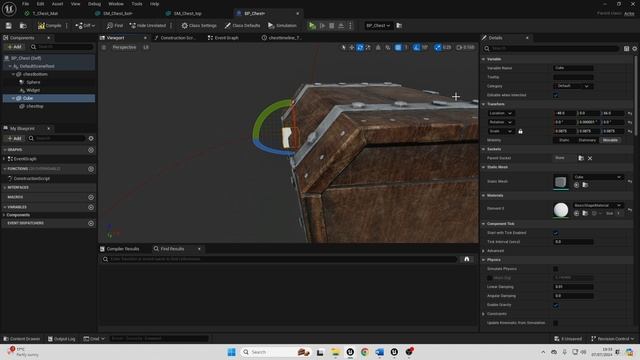Open the My Blueprint settings gear
640x360 pixels.
(x=91, y=138)
